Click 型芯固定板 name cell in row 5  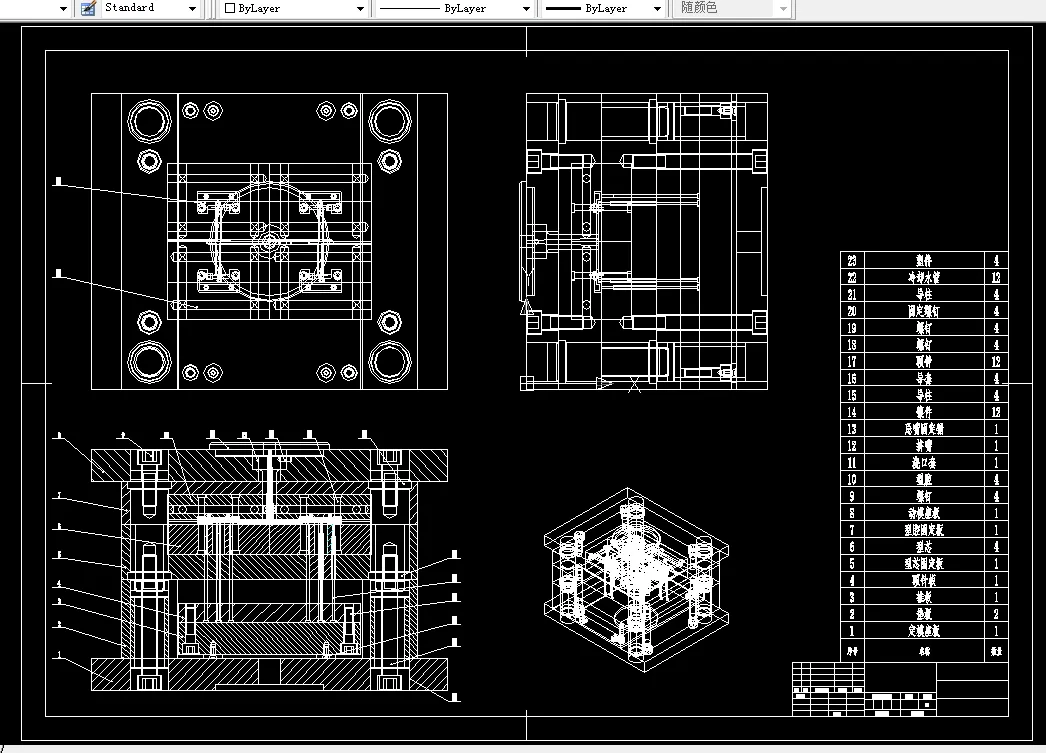[x=924, y=564]
